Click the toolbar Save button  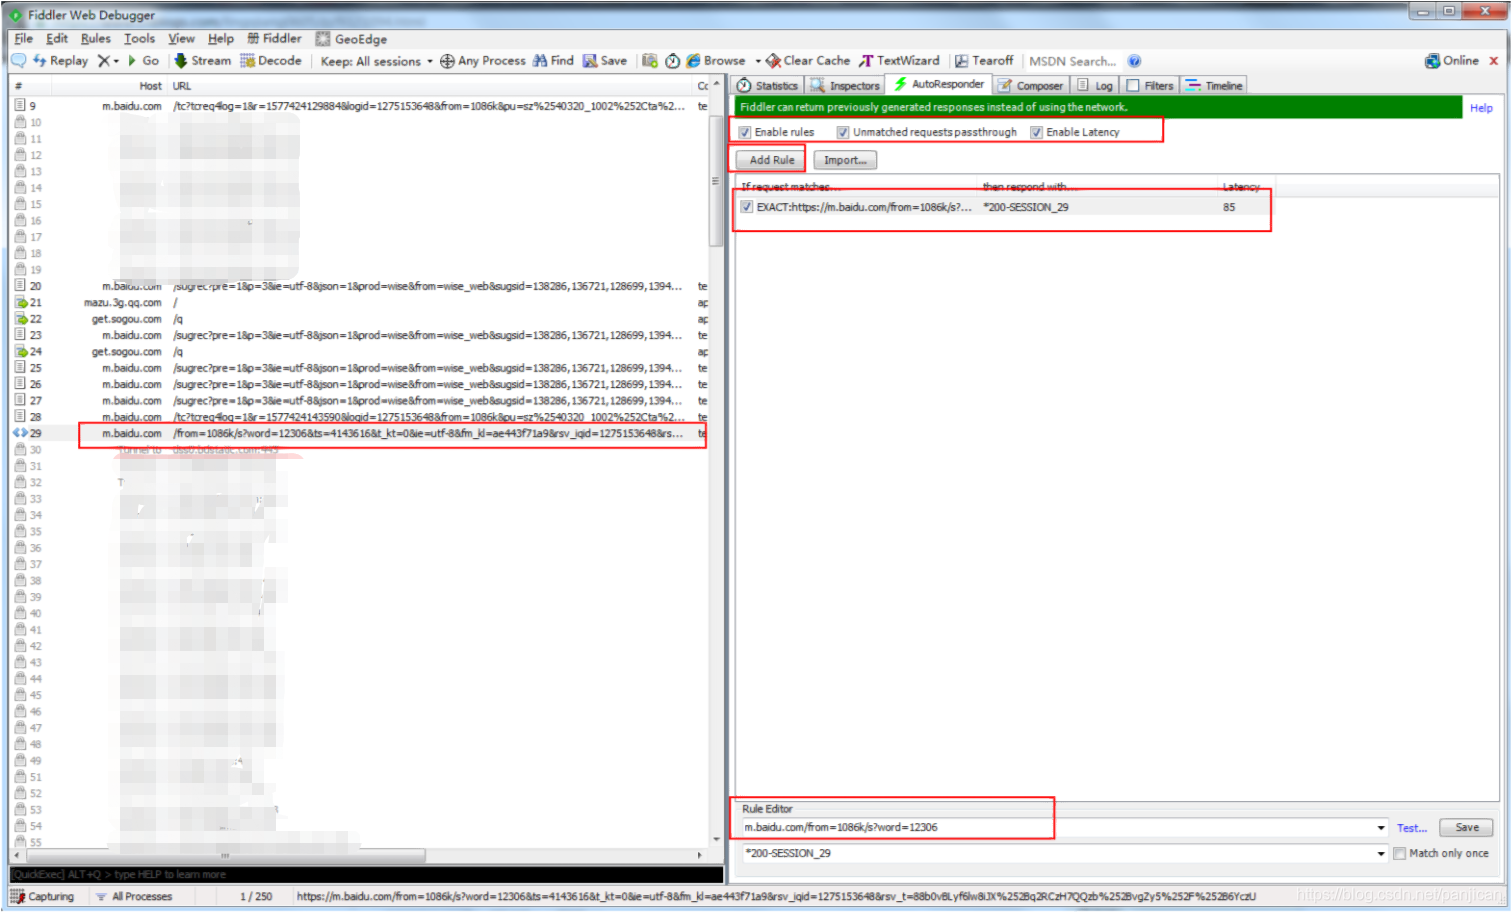[605, 61]
